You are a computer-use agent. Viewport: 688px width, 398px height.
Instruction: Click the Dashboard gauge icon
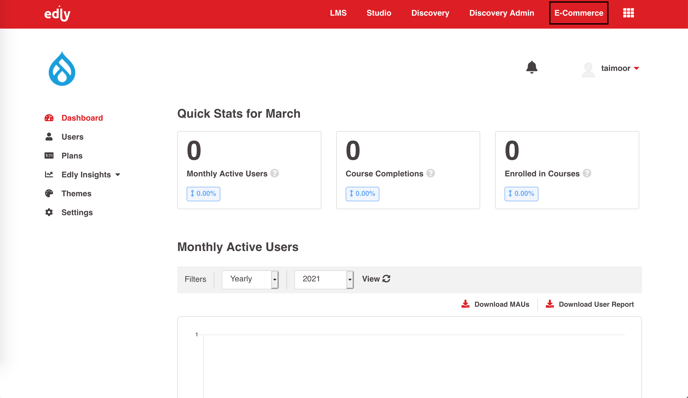click(x=49, y=118)
